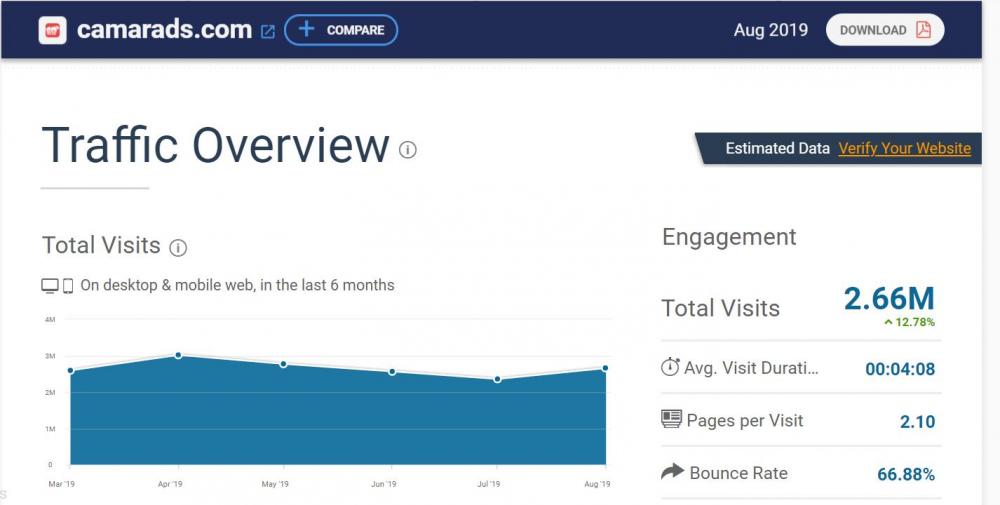Click the 2.66M total visits value

coord(889,298)
